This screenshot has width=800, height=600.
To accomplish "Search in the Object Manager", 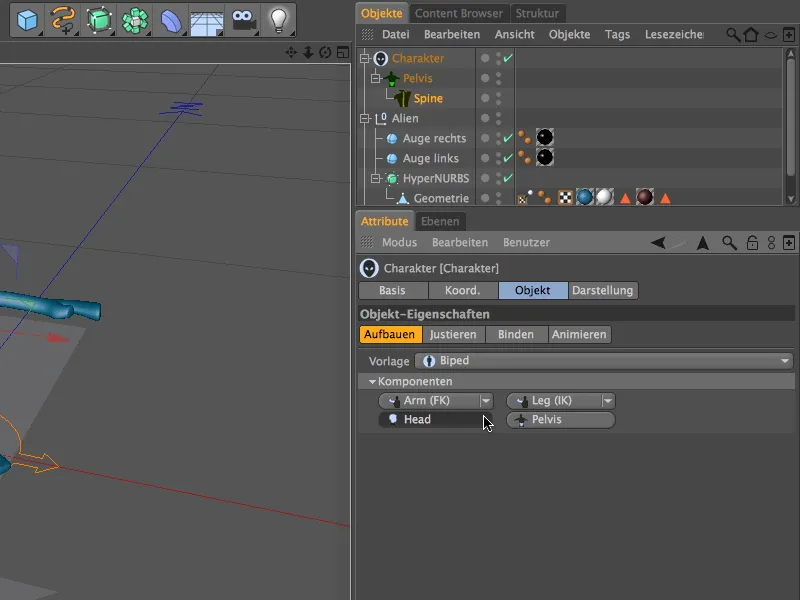I will point(733,35).
